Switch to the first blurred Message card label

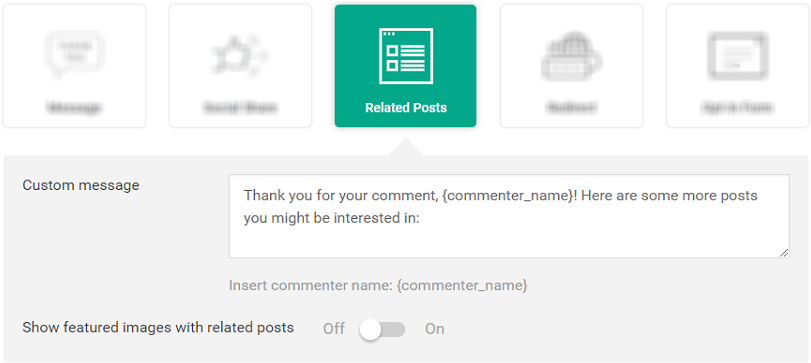[x=74, y=108]
